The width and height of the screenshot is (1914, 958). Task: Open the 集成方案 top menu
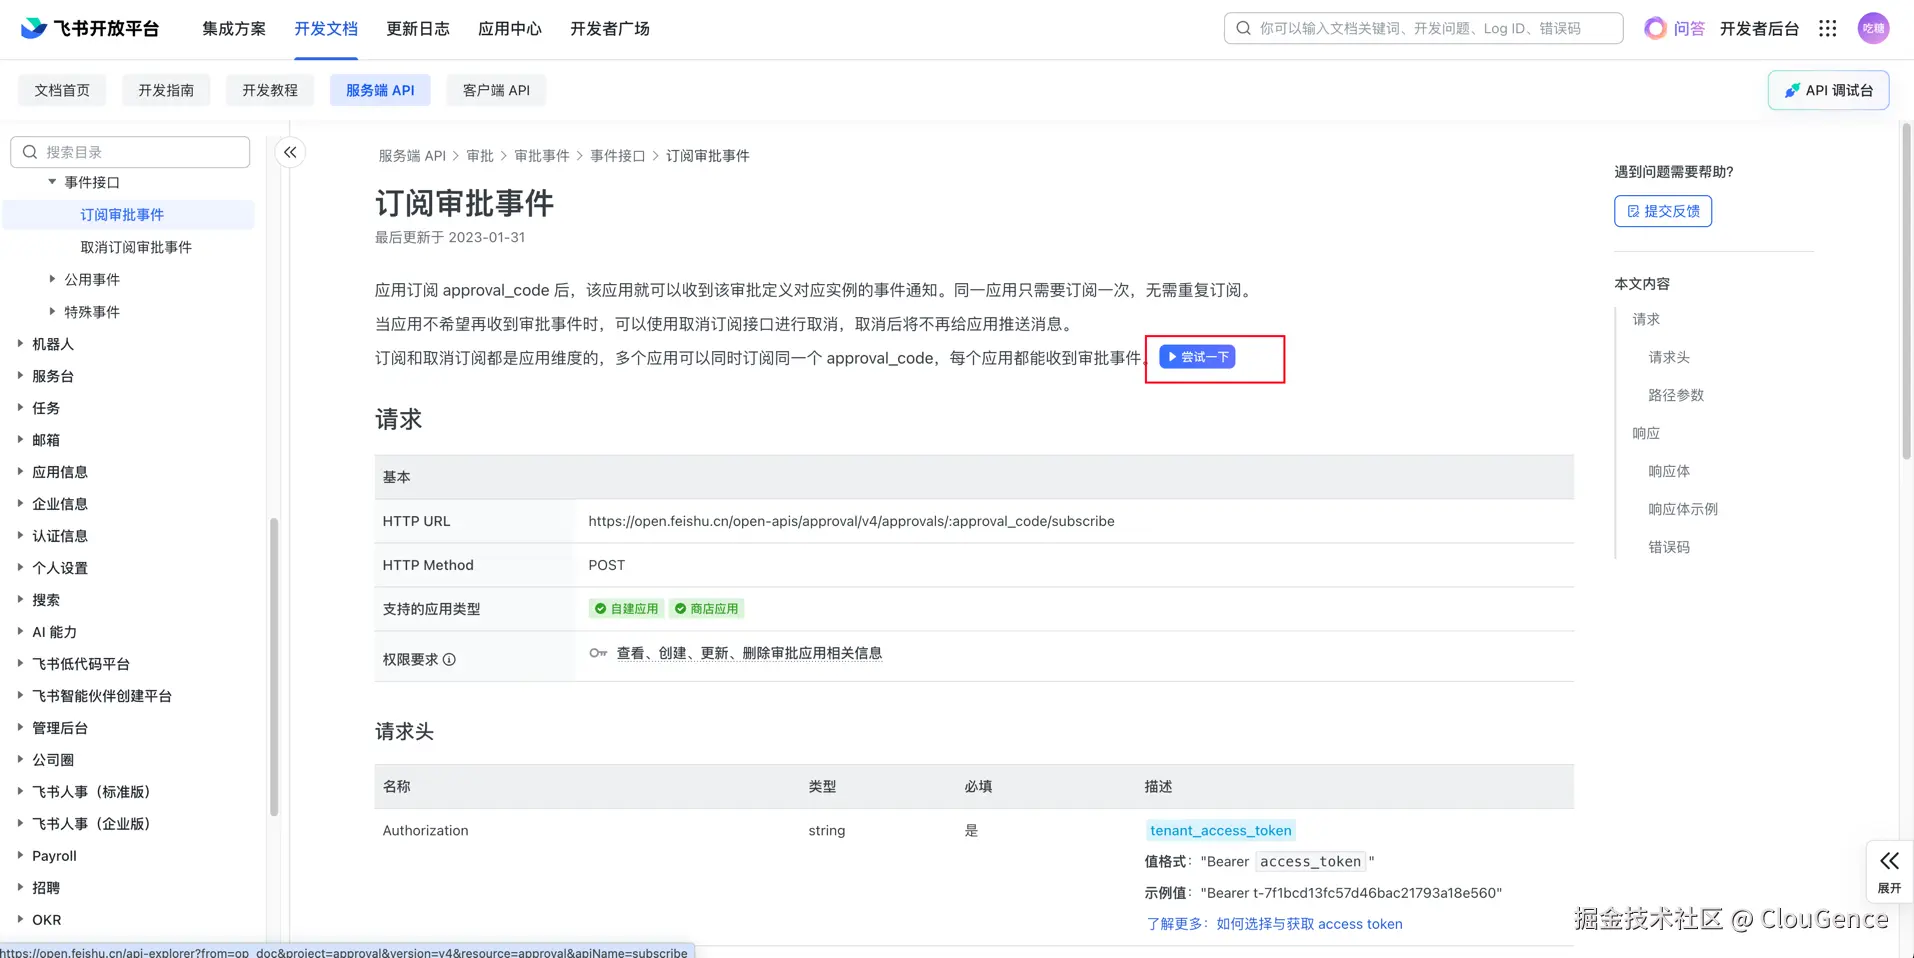(234, 28)
